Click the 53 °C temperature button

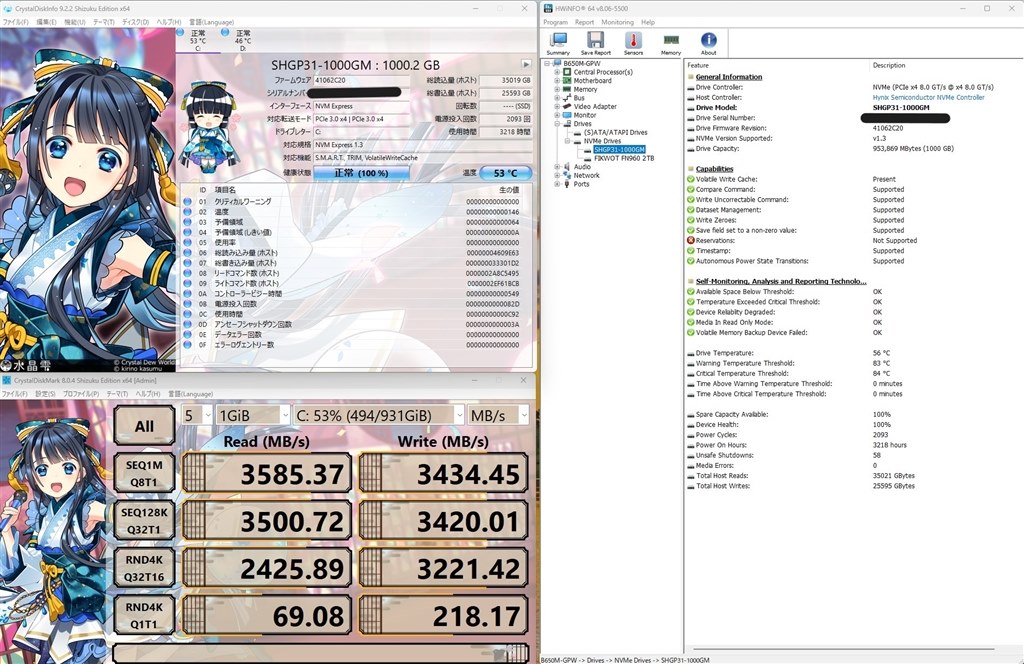505,173
